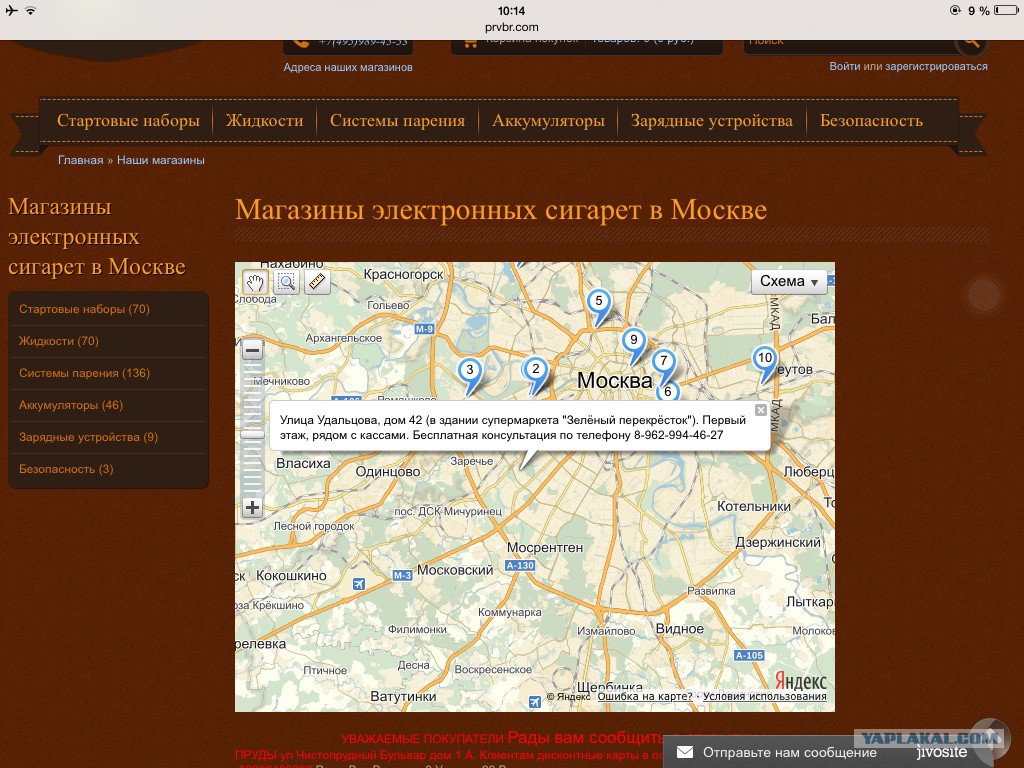Open sidebar Стартовые наборы (70)
This screenshot has width=1024, height=768.
click(x=84, y=309)
